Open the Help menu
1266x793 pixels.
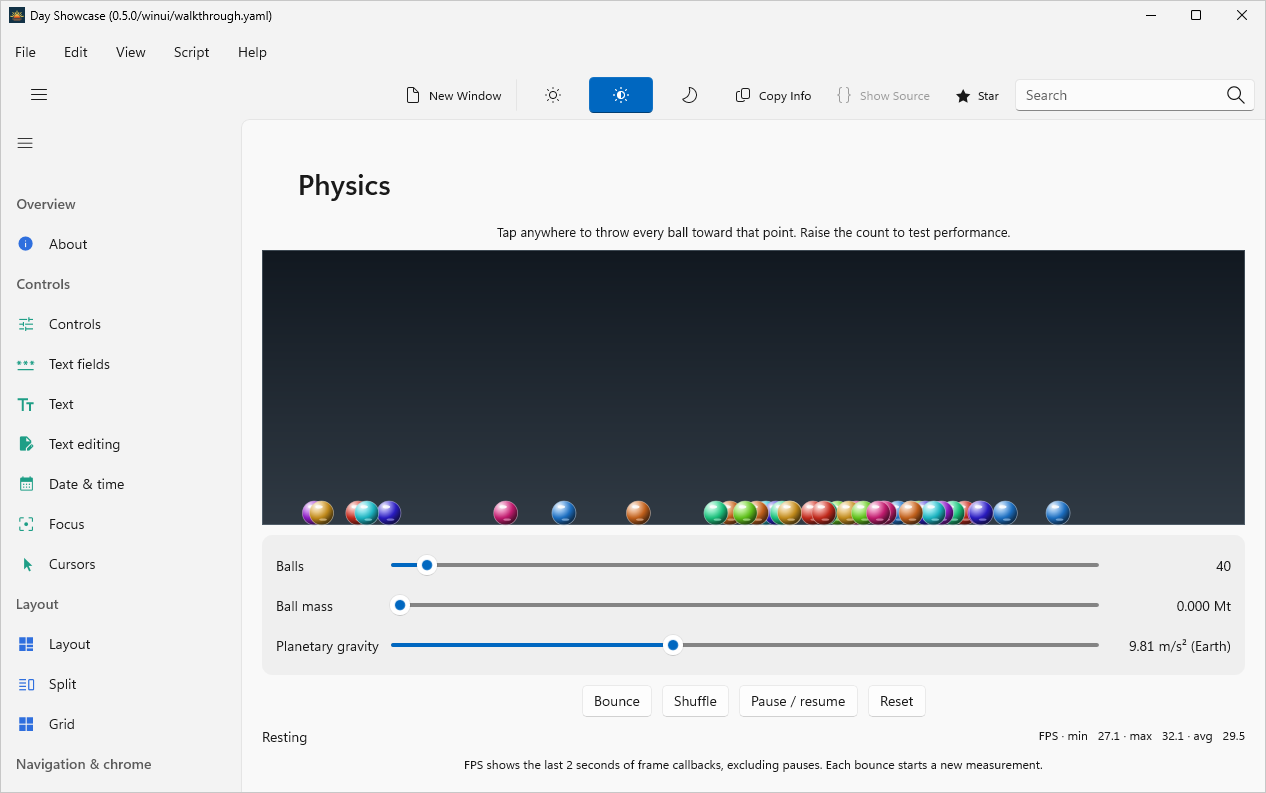[x=252, y=52]
